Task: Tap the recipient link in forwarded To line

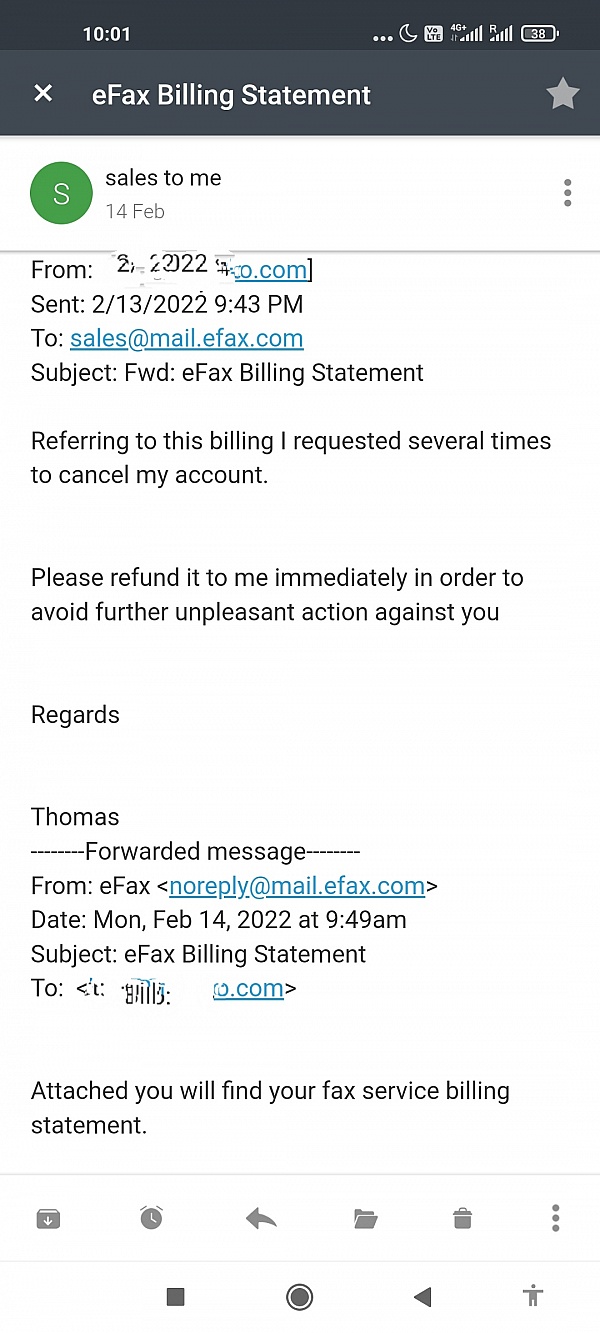Action: click(x=248, y=988)
